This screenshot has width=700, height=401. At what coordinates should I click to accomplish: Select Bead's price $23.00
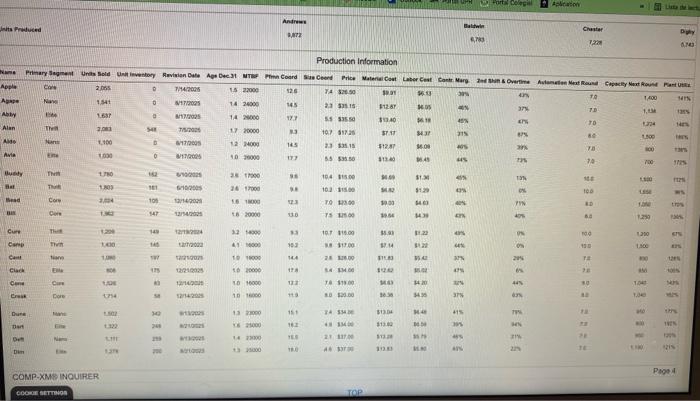pyautogui.click(x=346, y=203)
